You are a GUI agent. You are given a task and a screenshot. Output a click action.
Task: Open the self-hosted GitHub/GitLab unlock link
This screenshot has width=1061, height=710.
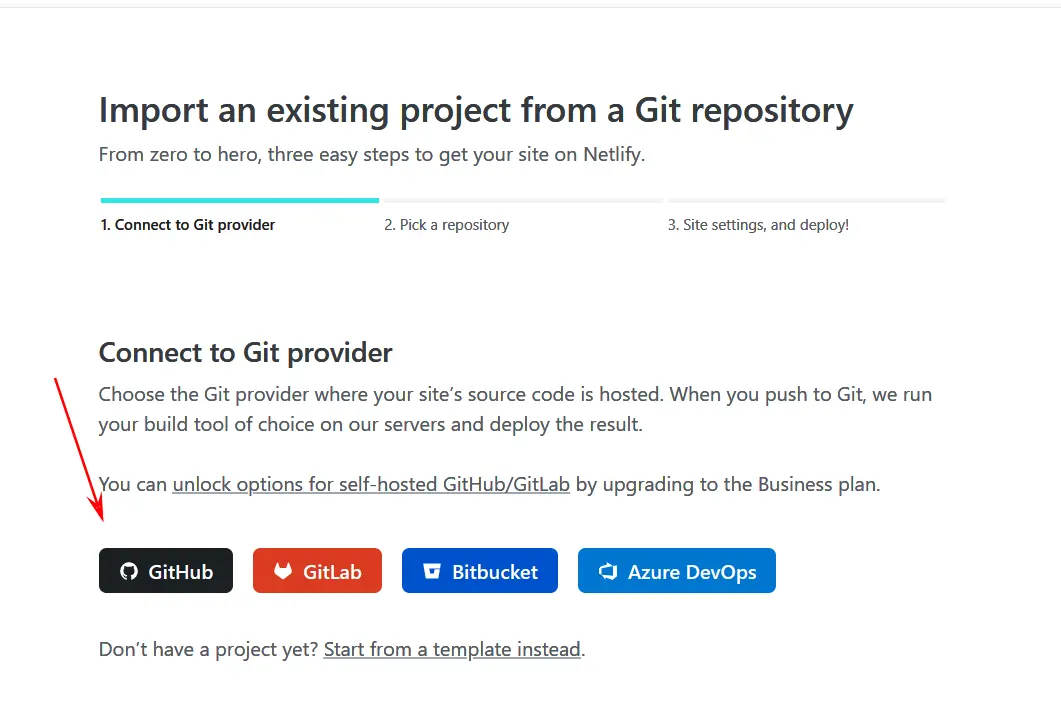[371, 485]
